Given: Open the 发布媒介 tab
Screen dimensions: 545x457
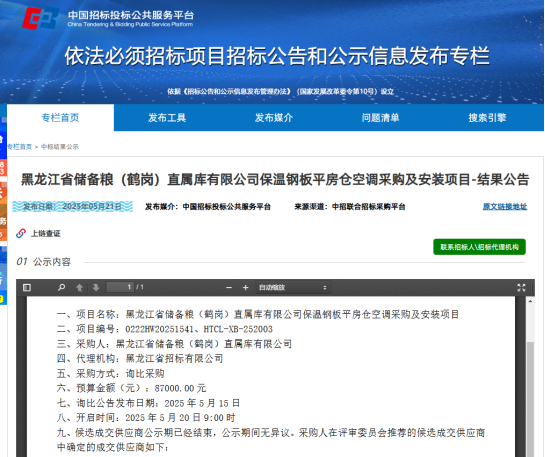Looking at the screenshot, I should coord(274,118).
